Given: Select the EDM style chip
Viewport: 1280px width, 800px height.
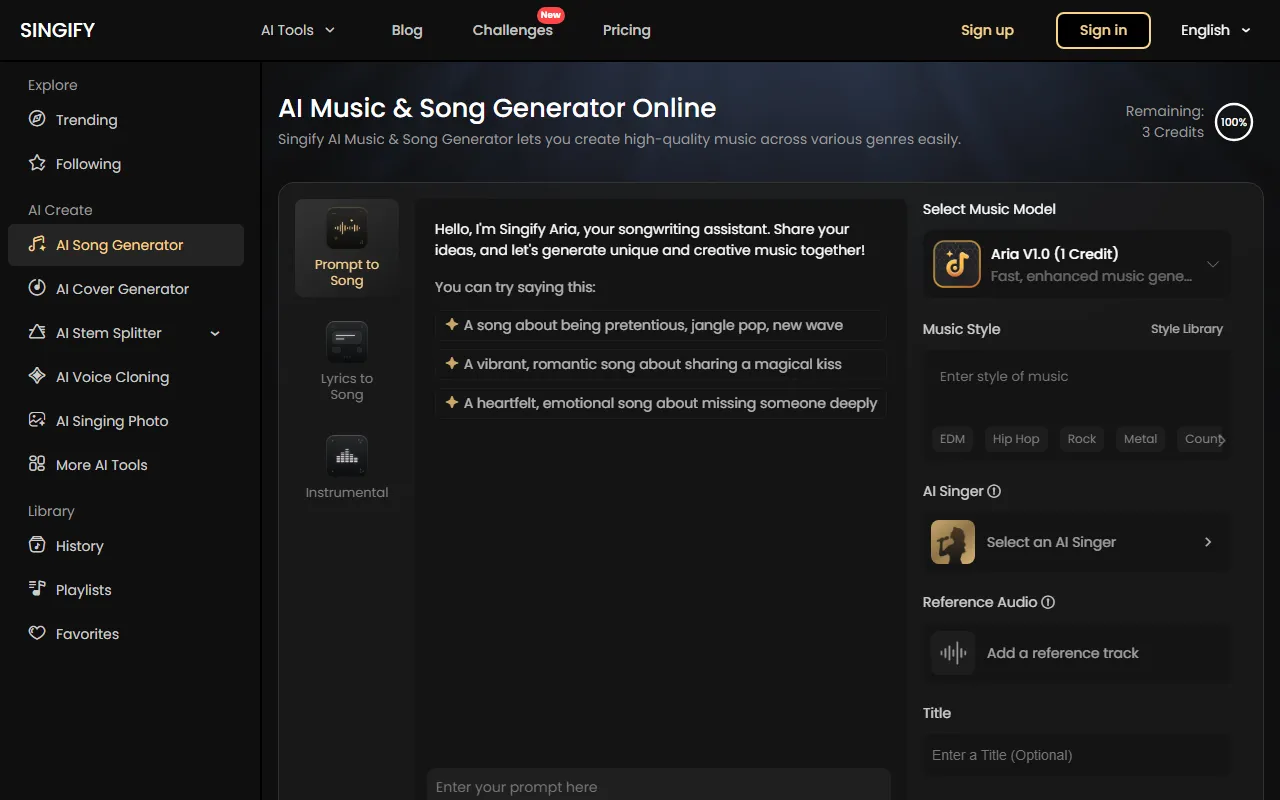Looking at the screenshot, I should point(952,439).
